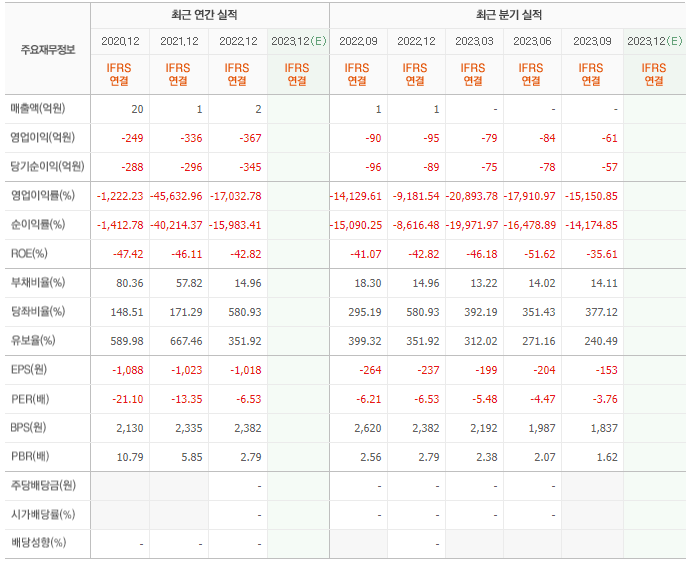692x563 pixels.
Task: Click the 최근 분기 실적 header
Action: pyautogui.click(x=509, y=15)
